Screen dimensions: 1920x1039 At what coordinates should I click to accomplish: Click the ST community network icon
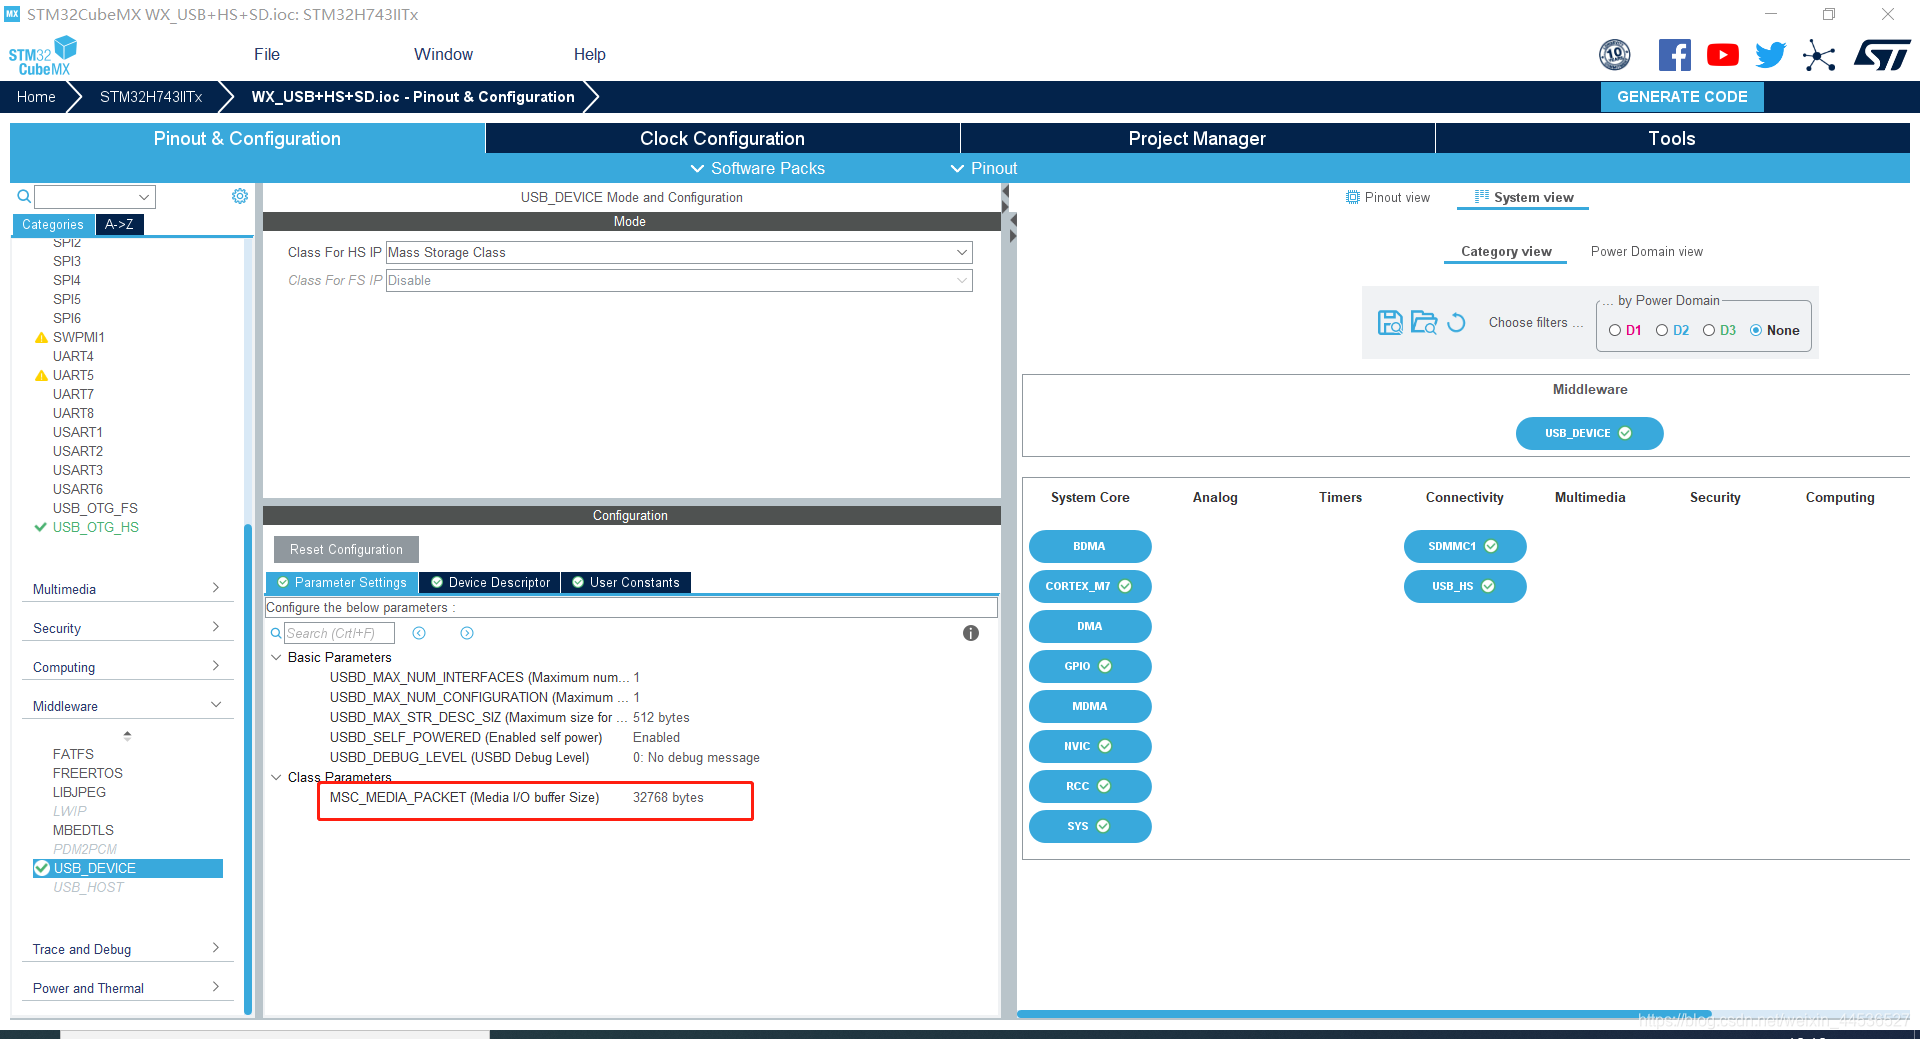(x=1819, y=55)
